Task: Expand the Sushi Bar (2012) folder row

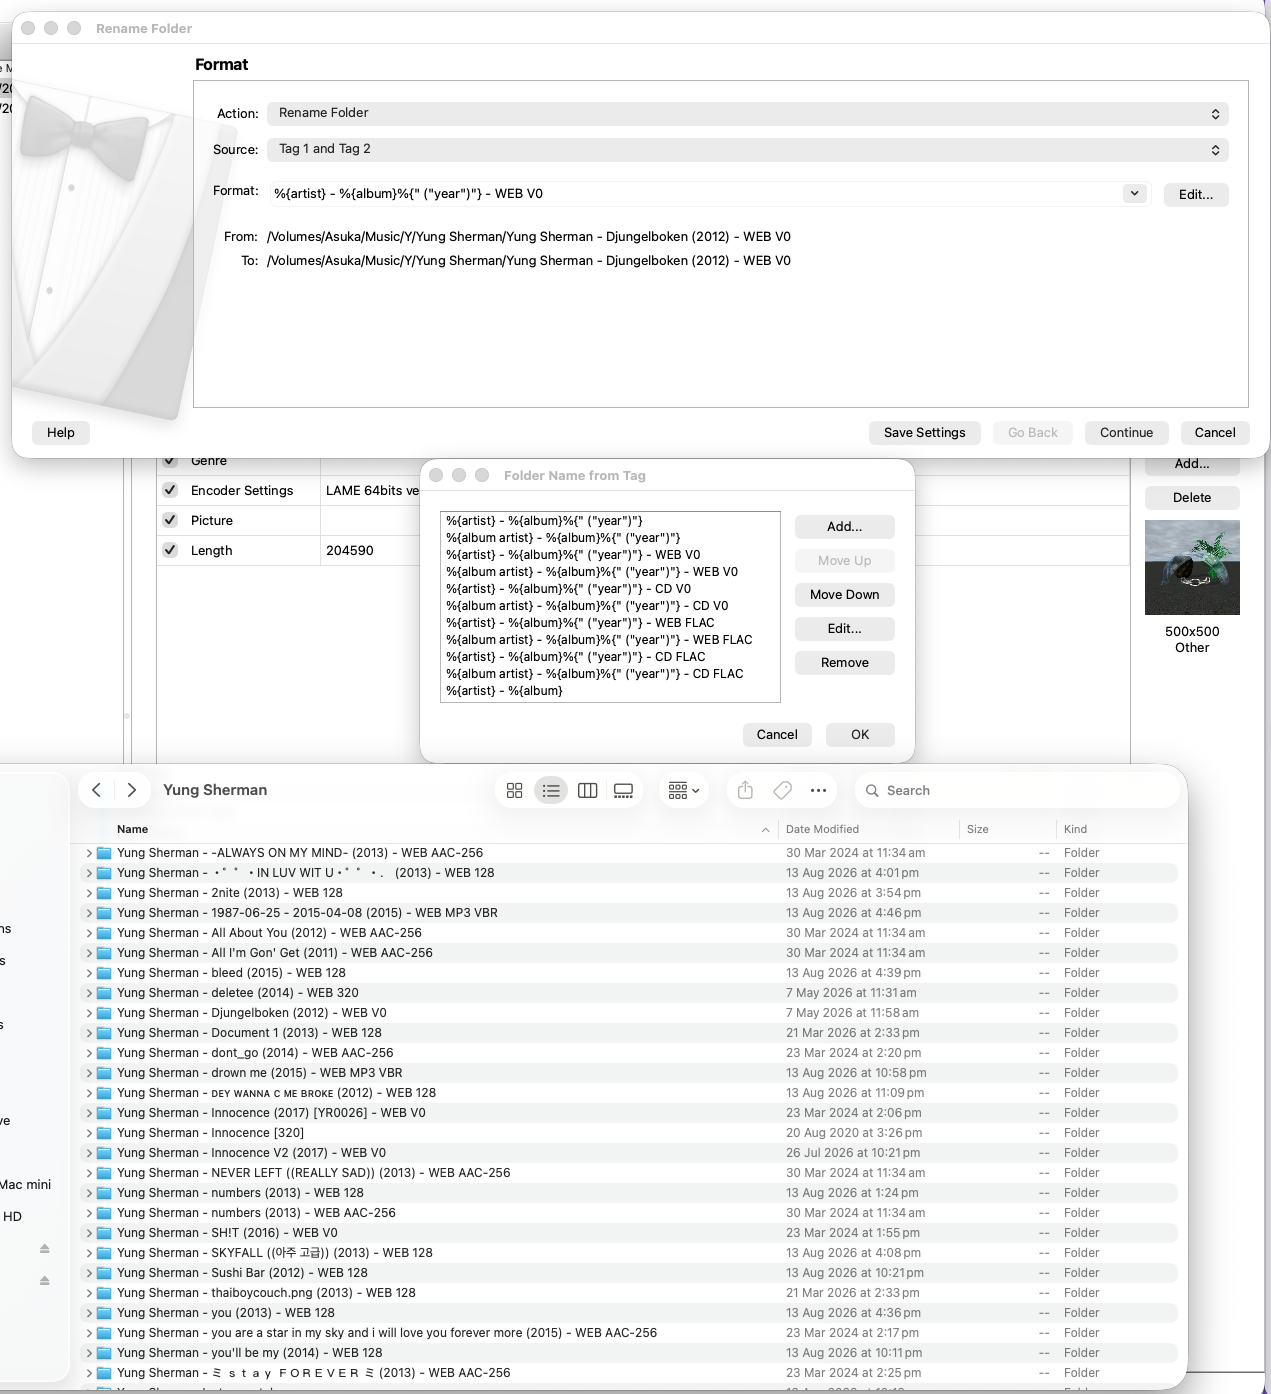Action: 88,1273
